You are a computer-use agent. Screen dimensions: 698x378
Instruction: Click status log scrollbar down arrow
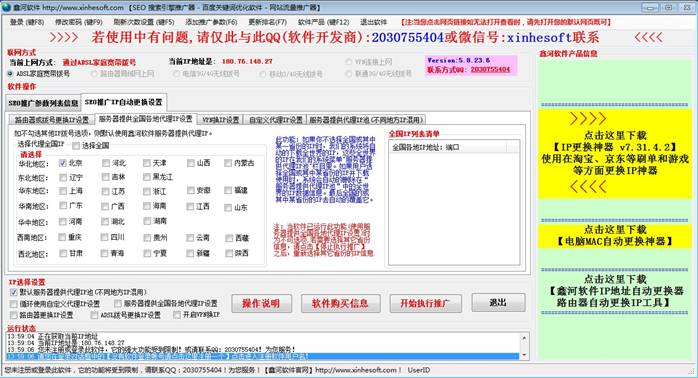pos(524,354)
